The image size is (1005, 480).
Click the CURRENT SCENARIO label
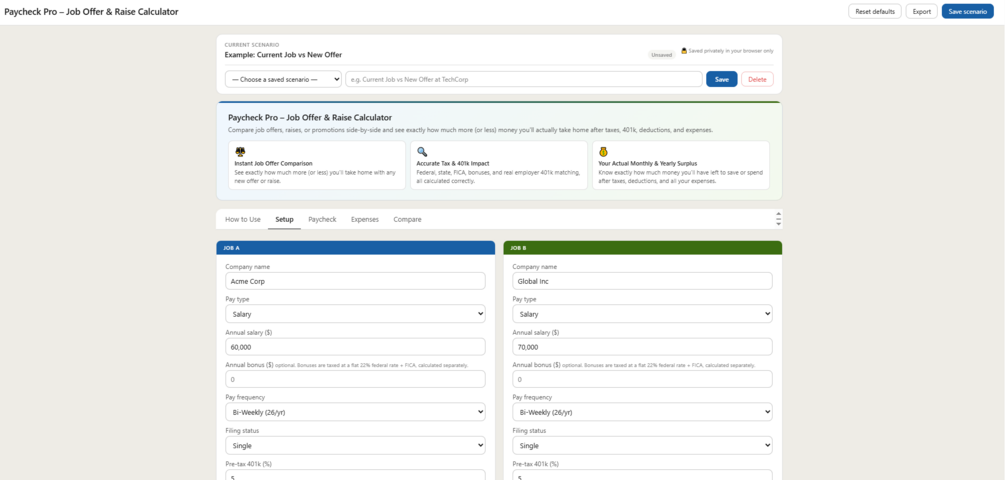pos(252,45)
